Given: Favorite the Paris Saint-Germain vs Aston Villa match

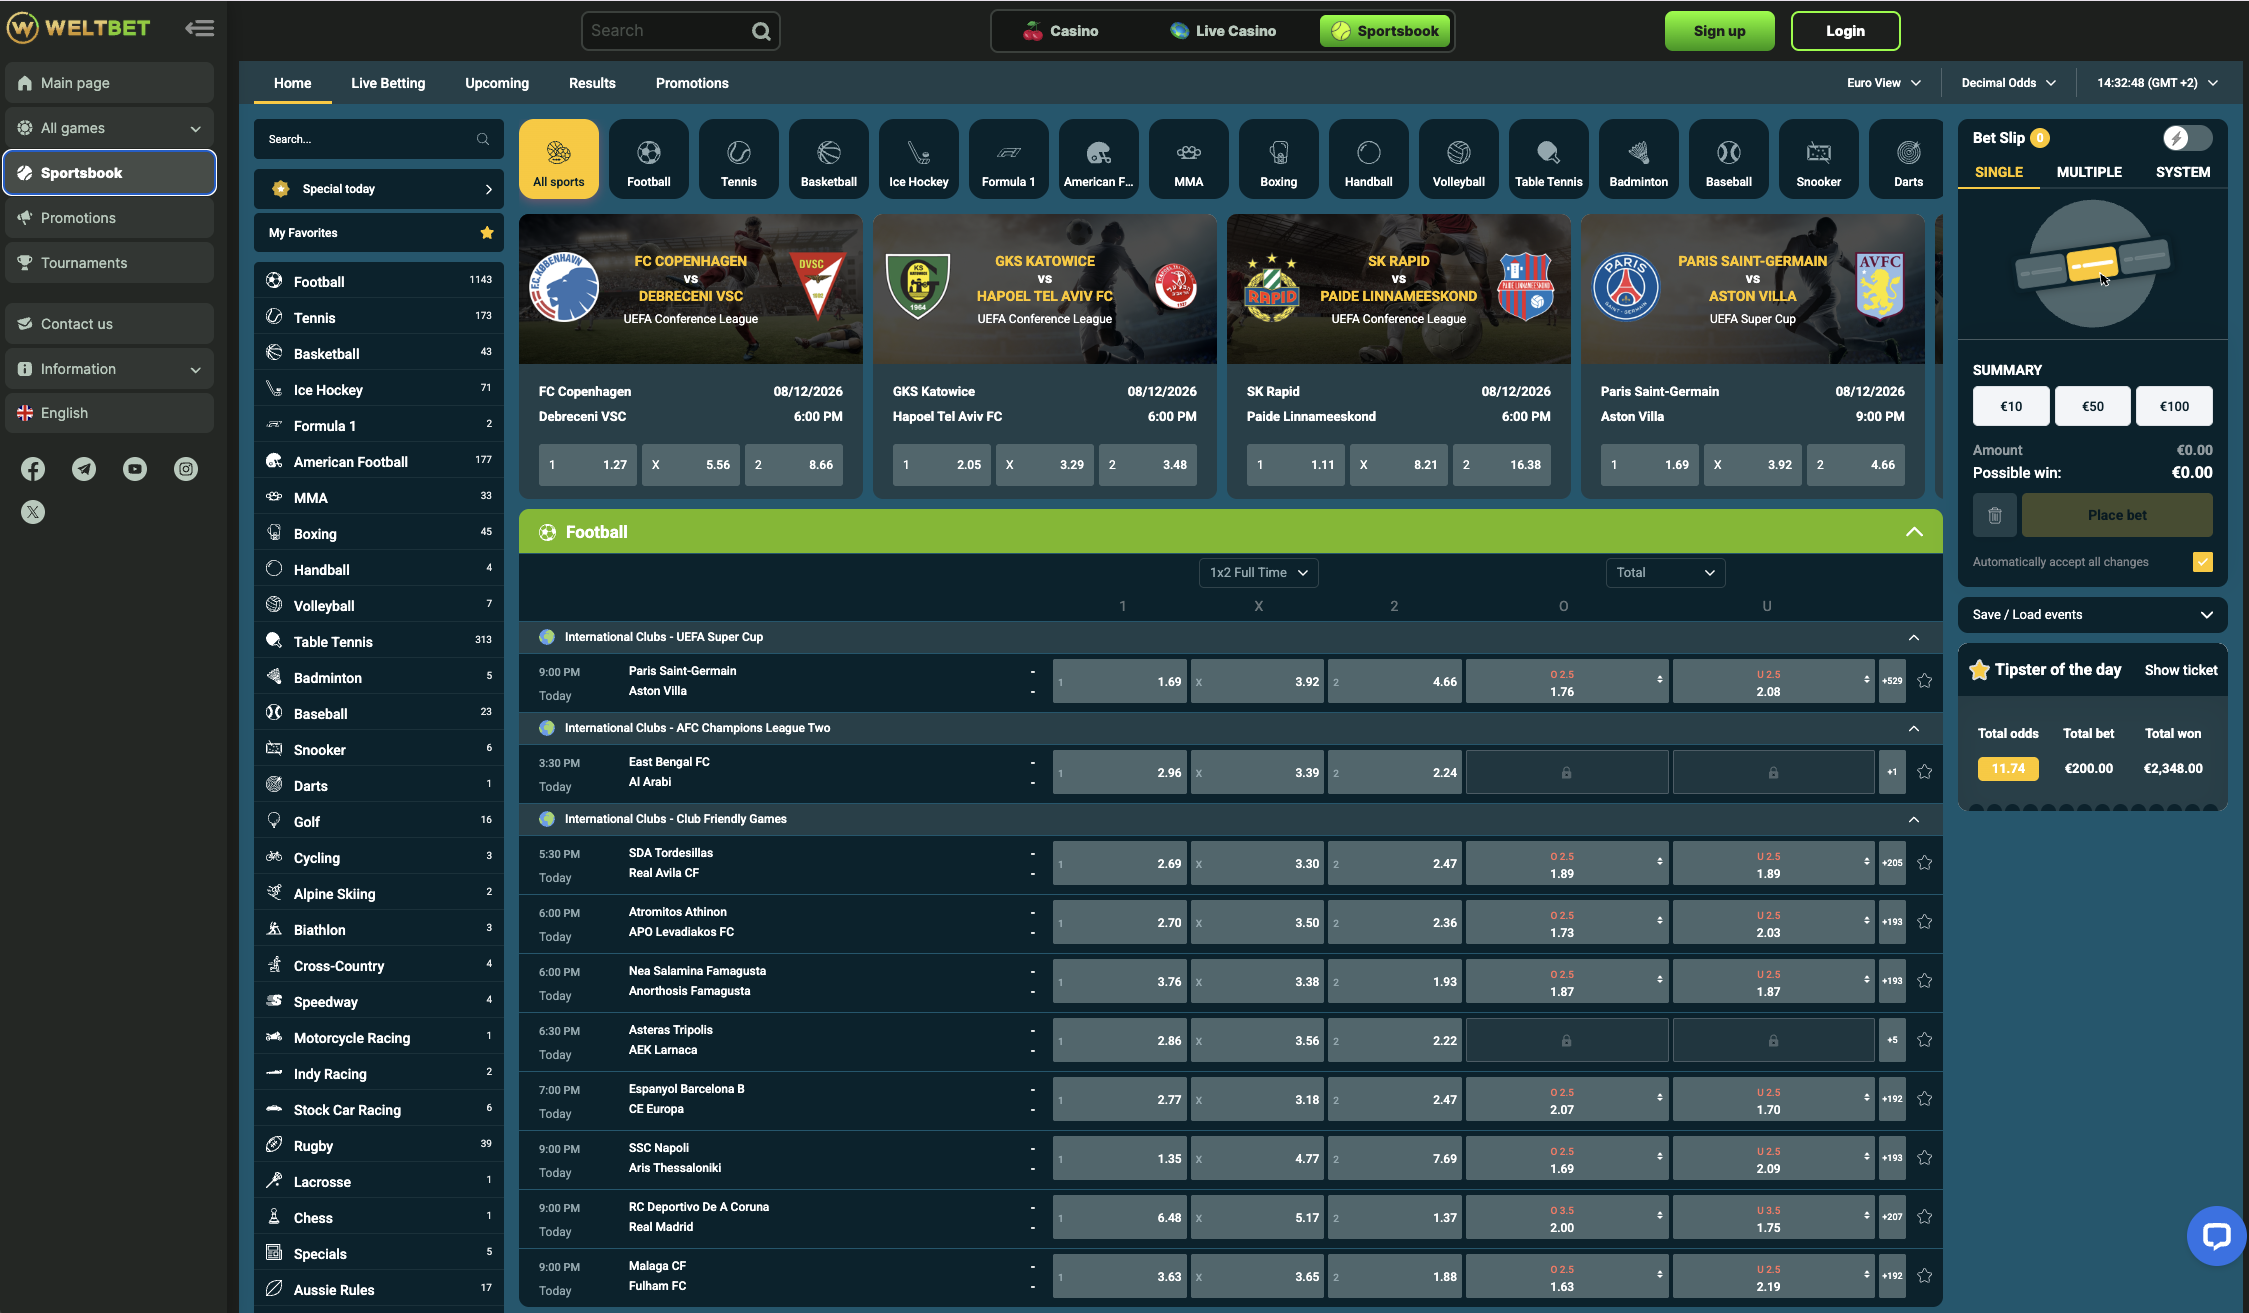Looking at the screenshot, I should pyautogui.click(x=1924, y=681).
